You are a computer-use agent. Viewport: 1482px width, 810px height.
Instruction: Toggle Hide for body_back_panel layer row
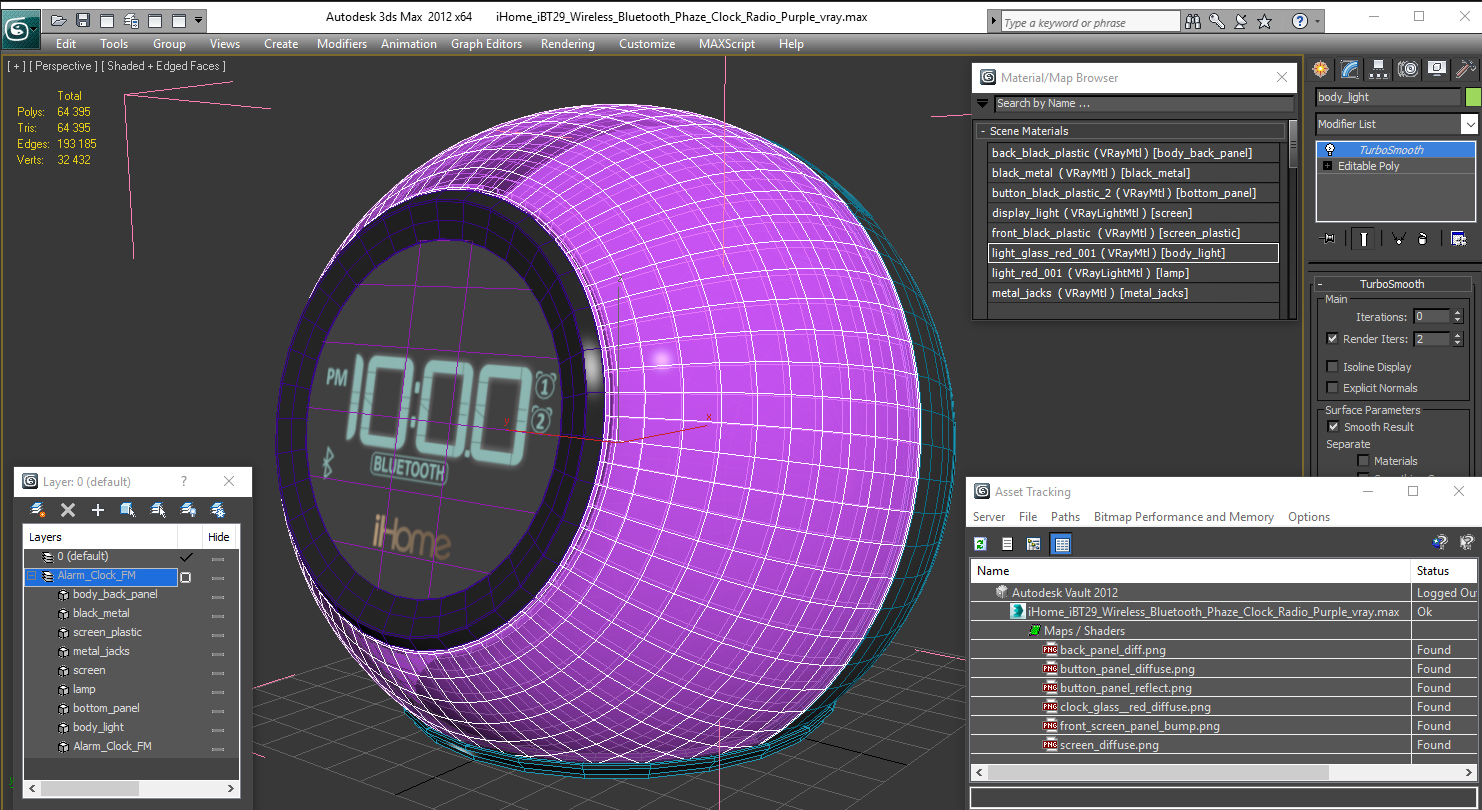(x=218, y=595)
